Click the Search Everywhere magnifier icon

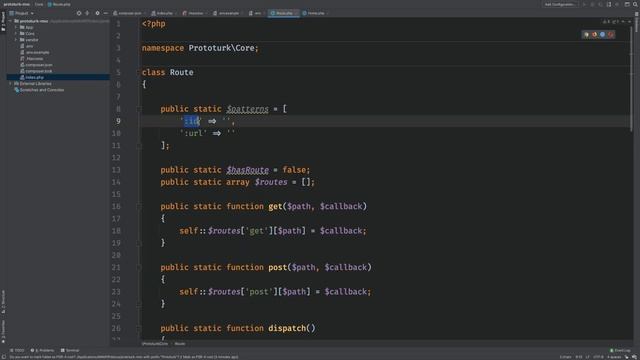point(635,4)
